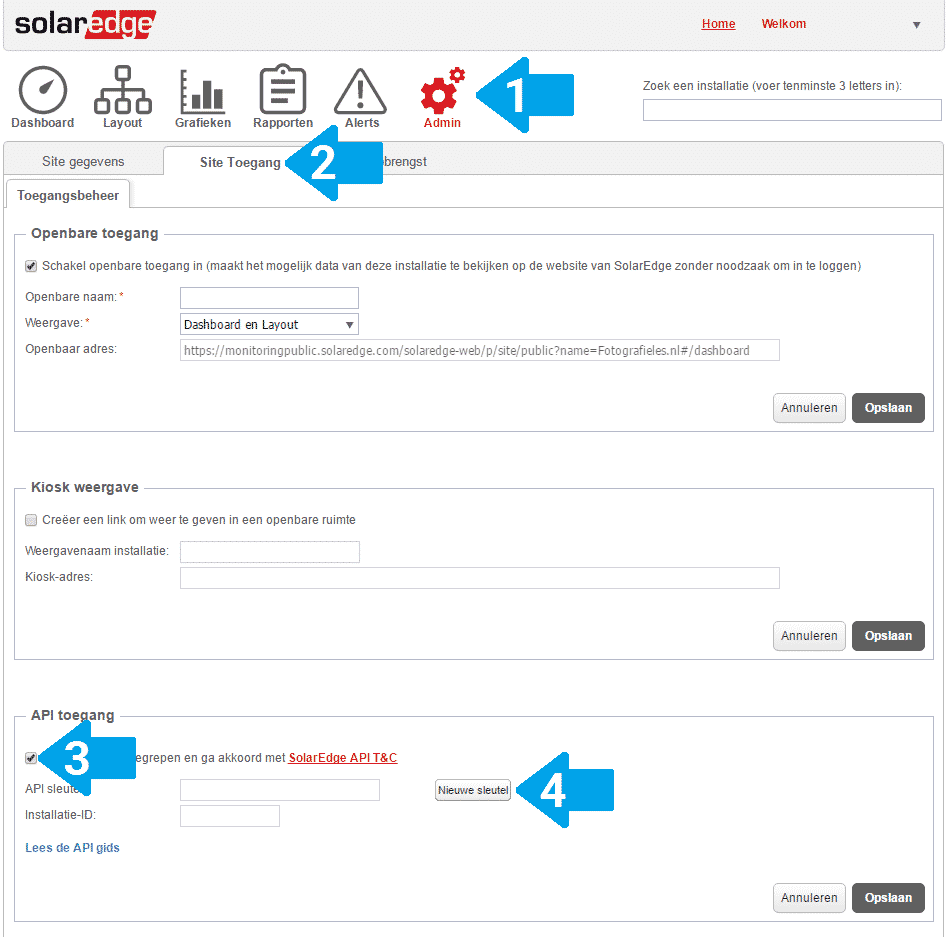Screen dimensions: 952x937
Task: Open the Layout hierarchy icon
Action: coord(123,90)
